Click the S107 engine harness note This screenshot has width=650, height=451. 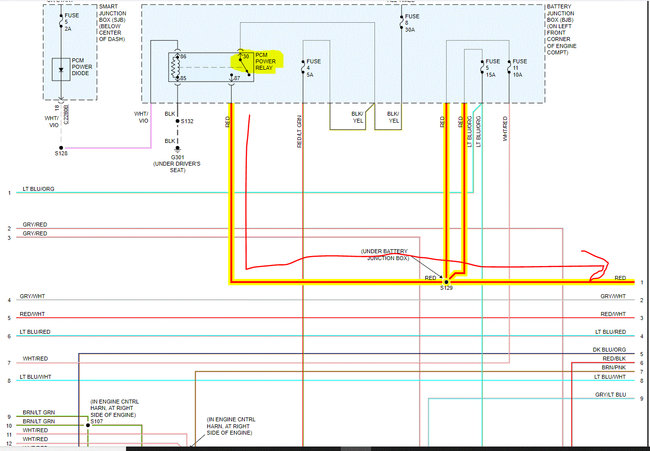point(114,408)
